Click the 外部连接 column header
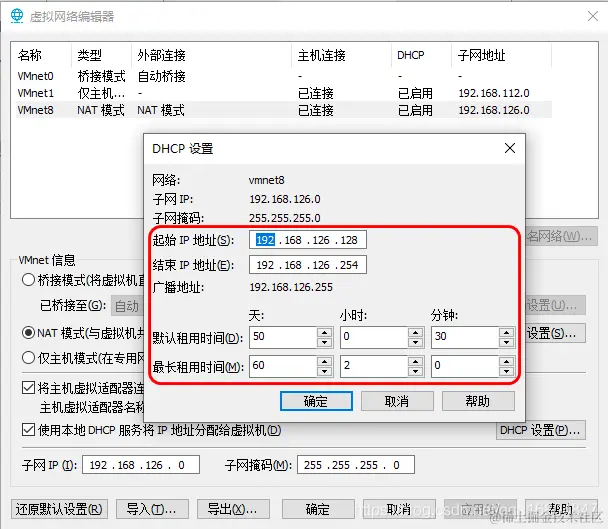This screenshot has width=608, height=529. [211, 55]
